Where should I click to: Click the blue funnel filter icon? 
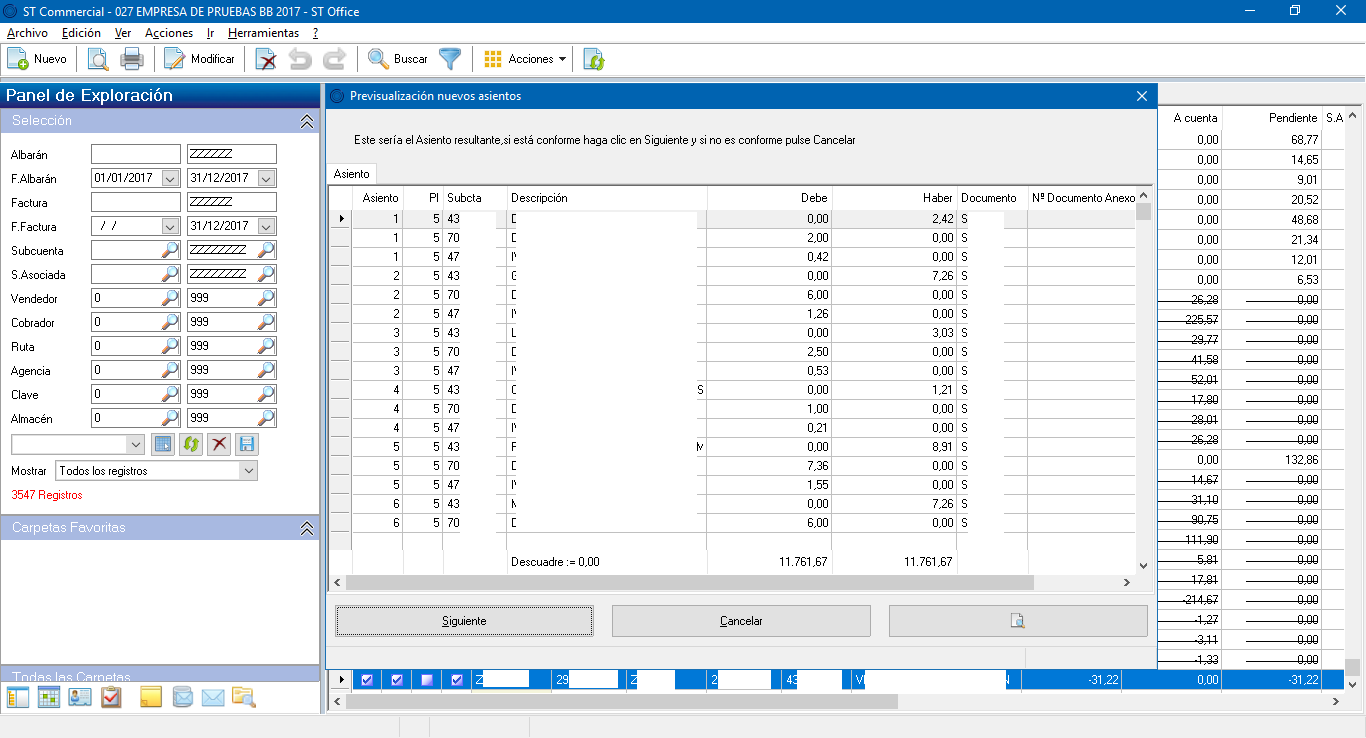click(450, 59)
